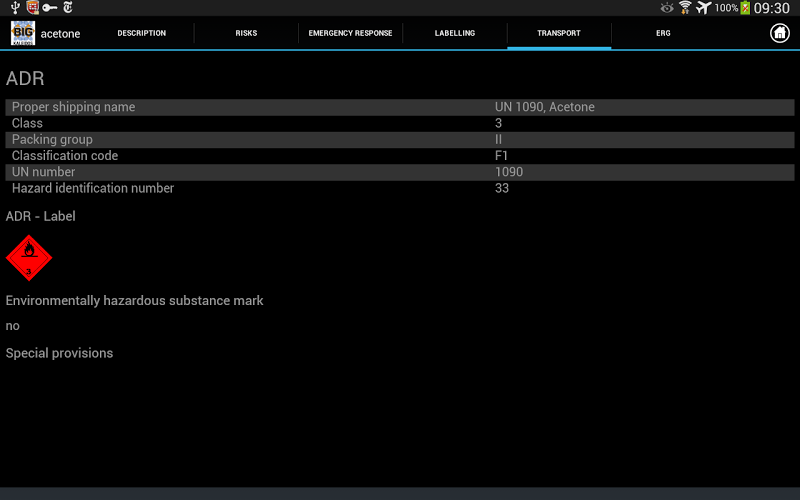Tap 'Environmentally hazardous substance mark' heading

[134, 301]
